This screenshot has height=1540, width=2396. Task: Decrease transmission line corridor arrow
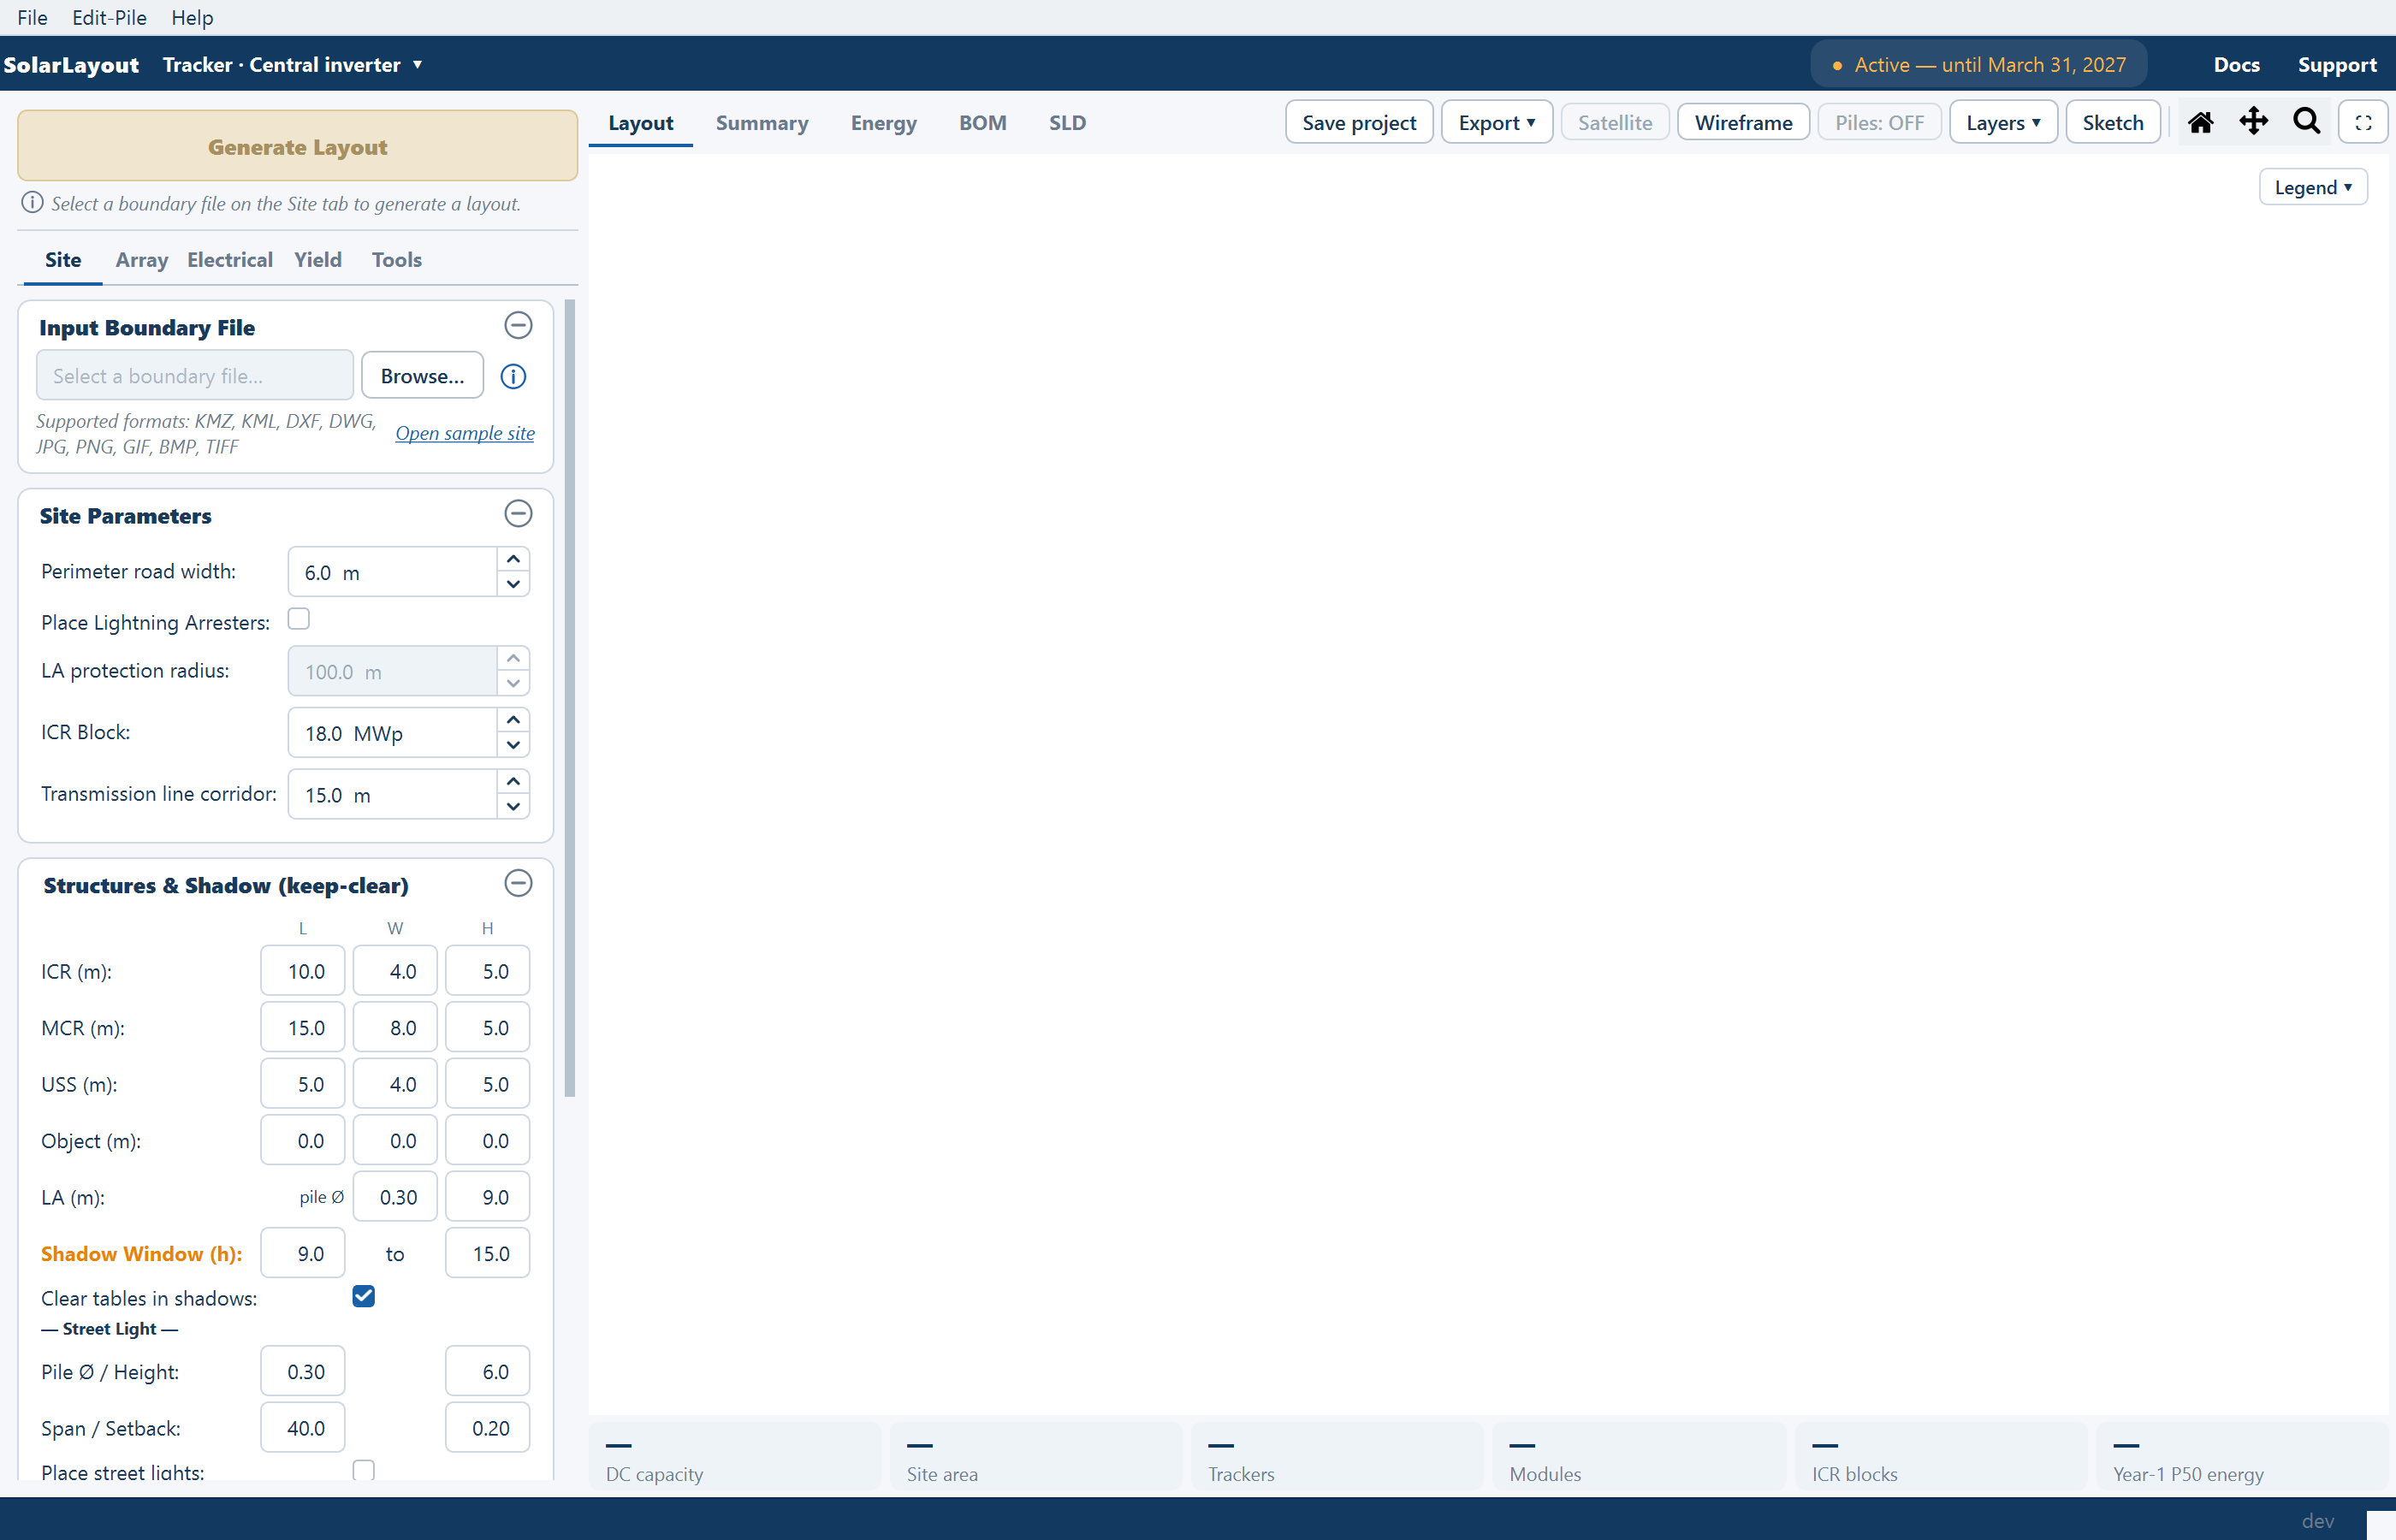coord(513,806)
